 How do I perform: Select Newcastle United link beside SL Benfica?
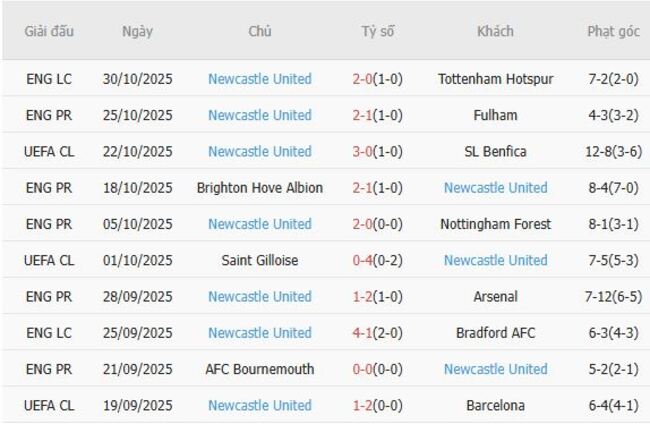[260, 151]
